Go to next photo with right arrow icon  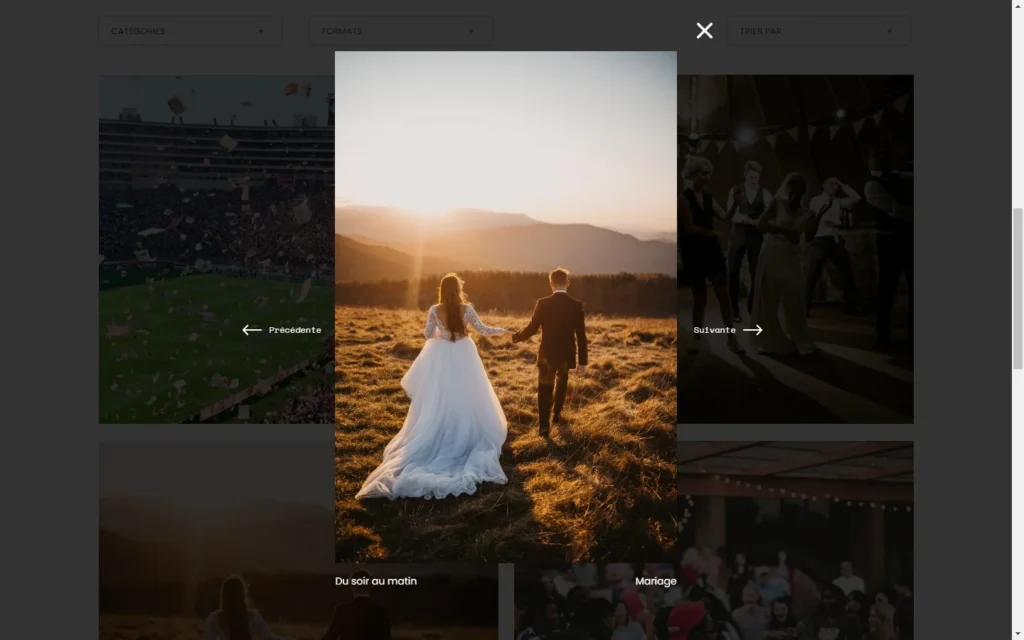point(752,330)
